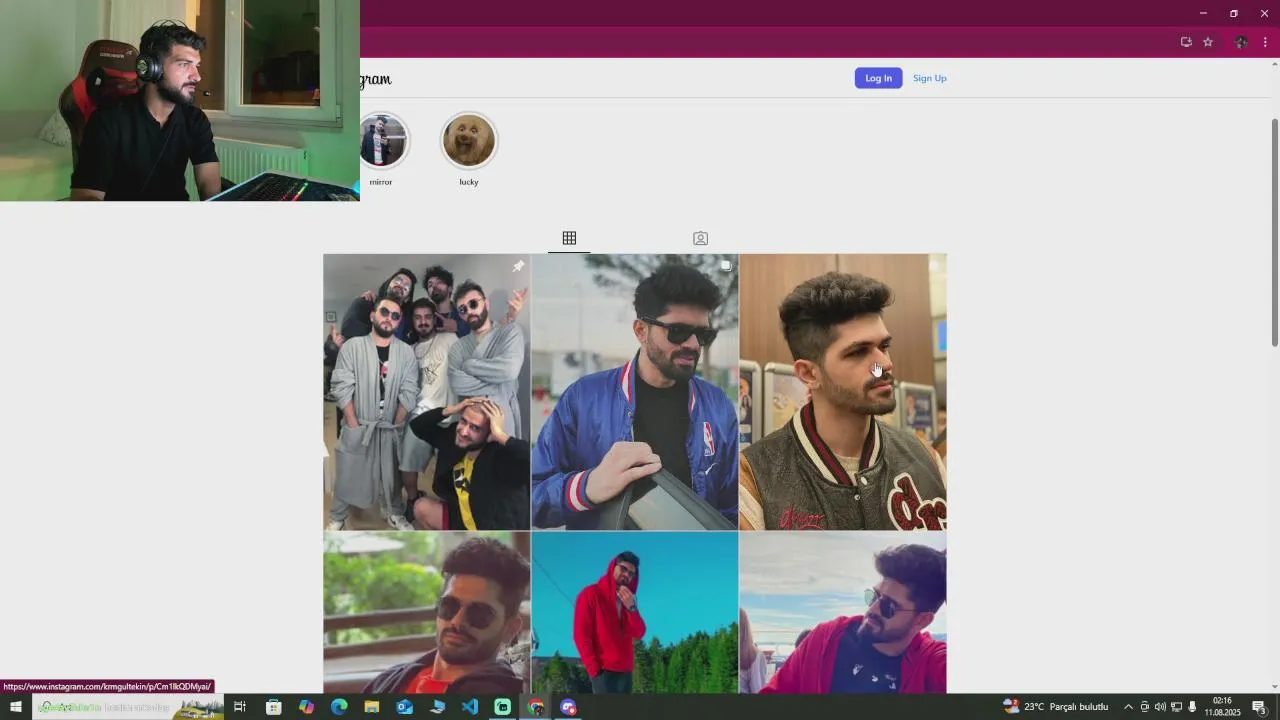The width and height of the screenshot is (1280, 720).
Task: Open the notification center icon
Action: (x=1259, y=707)
